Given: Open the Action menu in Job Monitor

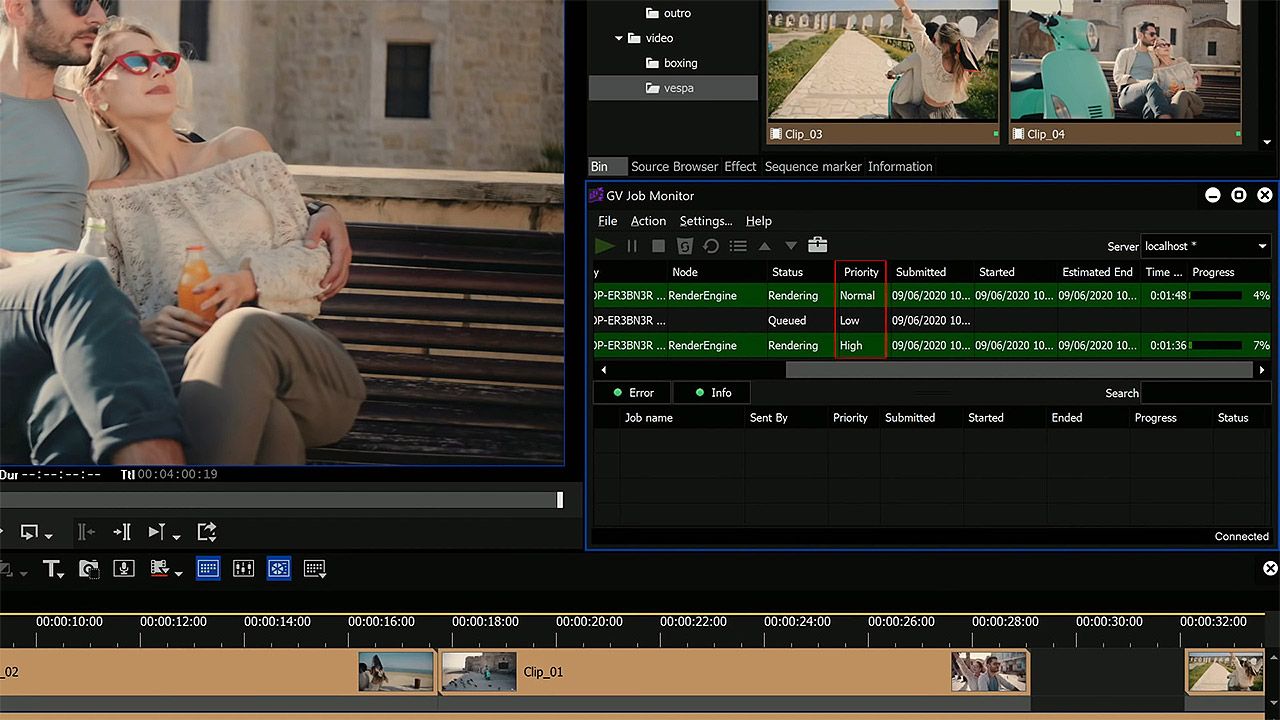Looking at the screenshot, I should coord(648,221).
